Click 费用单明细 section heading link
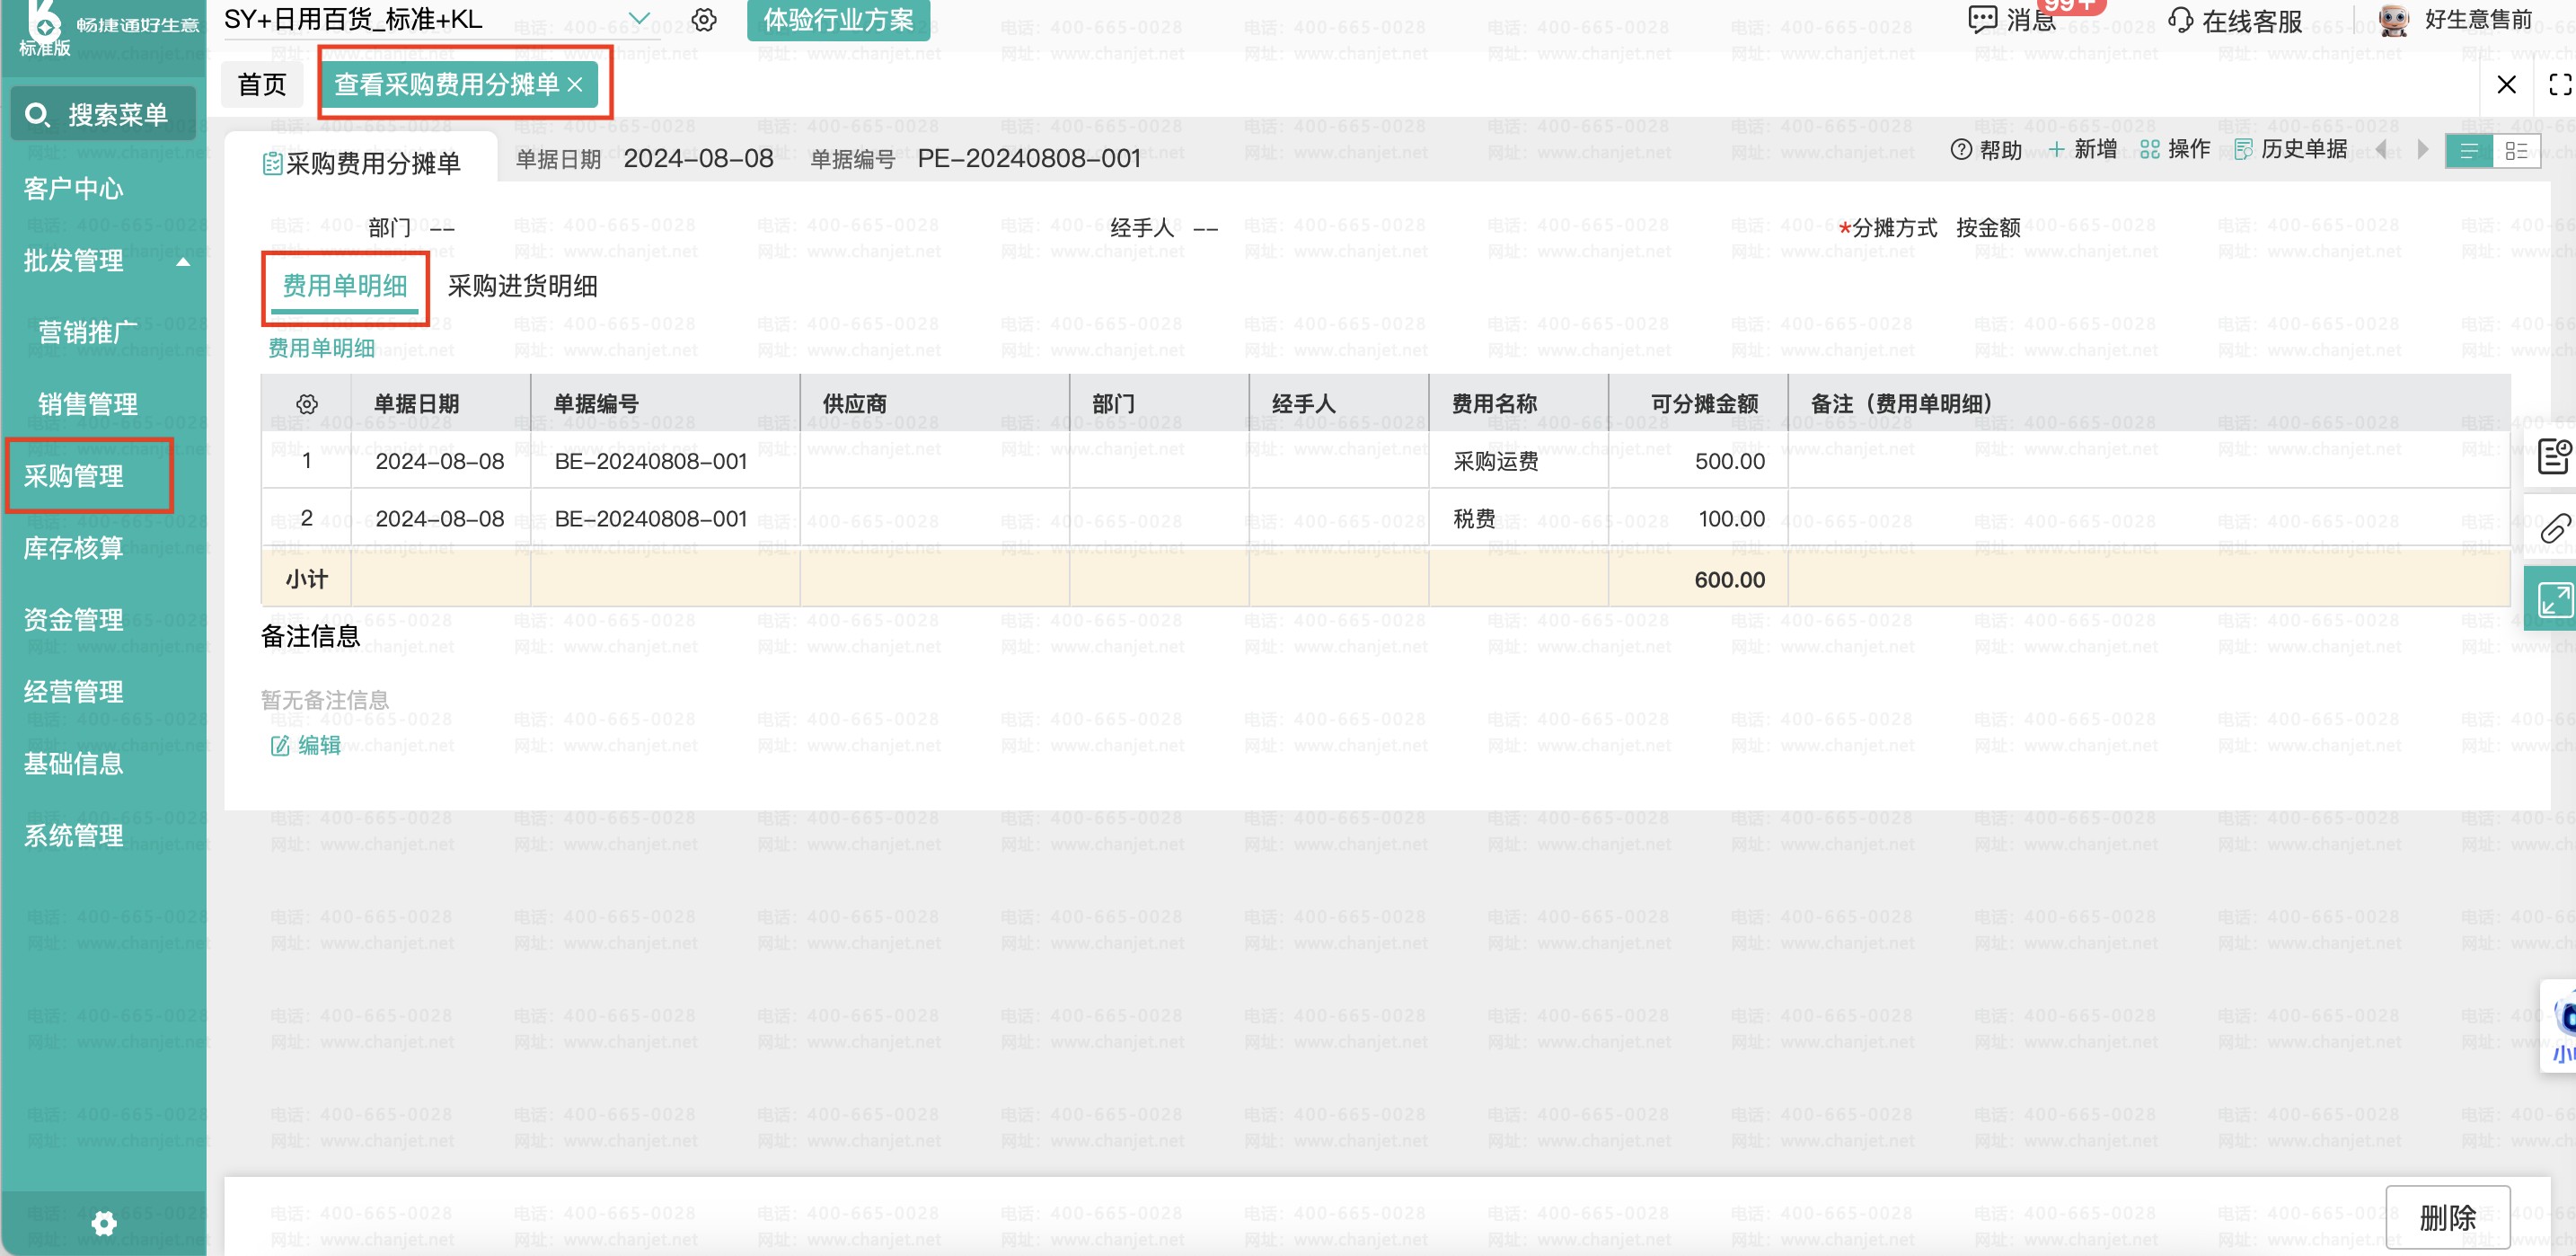This screenshot has width=2576, height=1256. tap(321, 348)
